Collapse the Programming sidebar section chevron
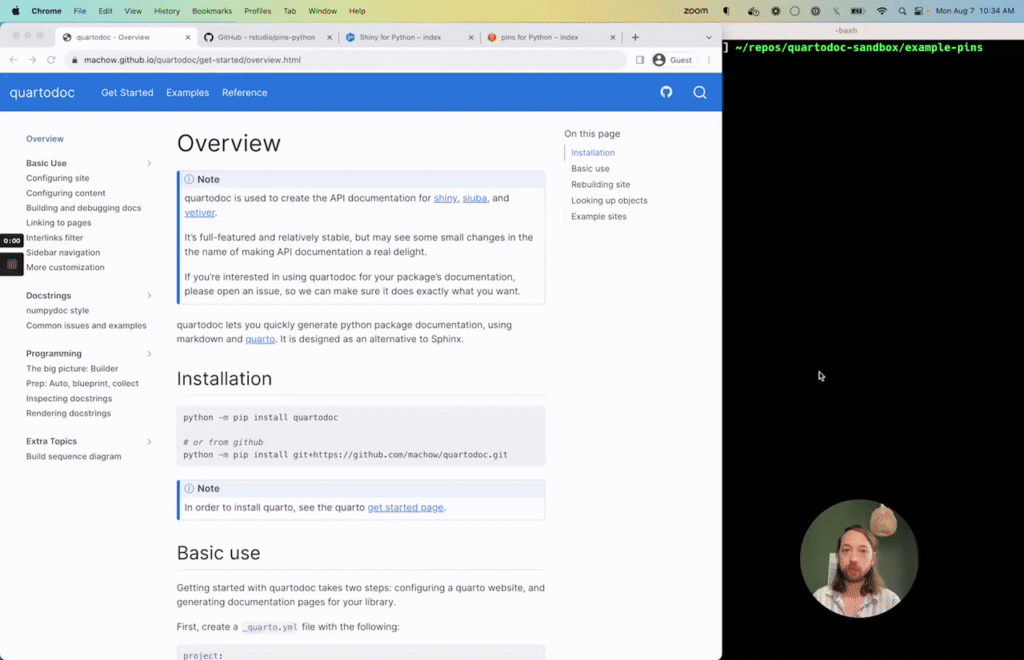Screen dimensions: 1024x660 [x=149, y=354]
